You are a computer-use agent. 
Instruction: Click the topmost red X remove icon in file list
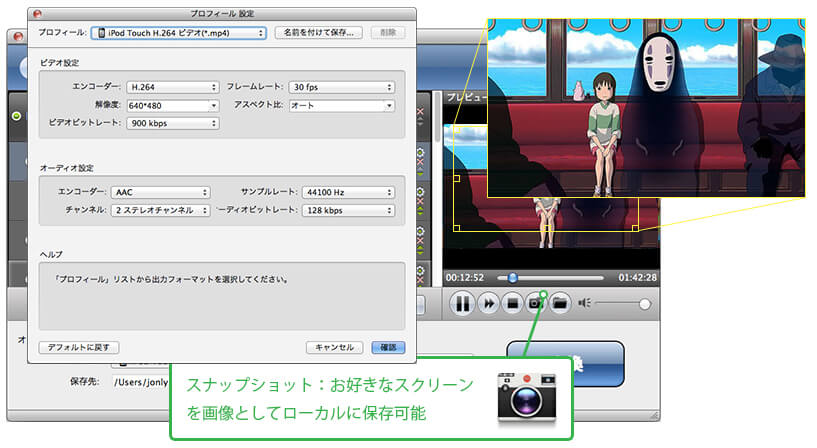coord(420,111)
